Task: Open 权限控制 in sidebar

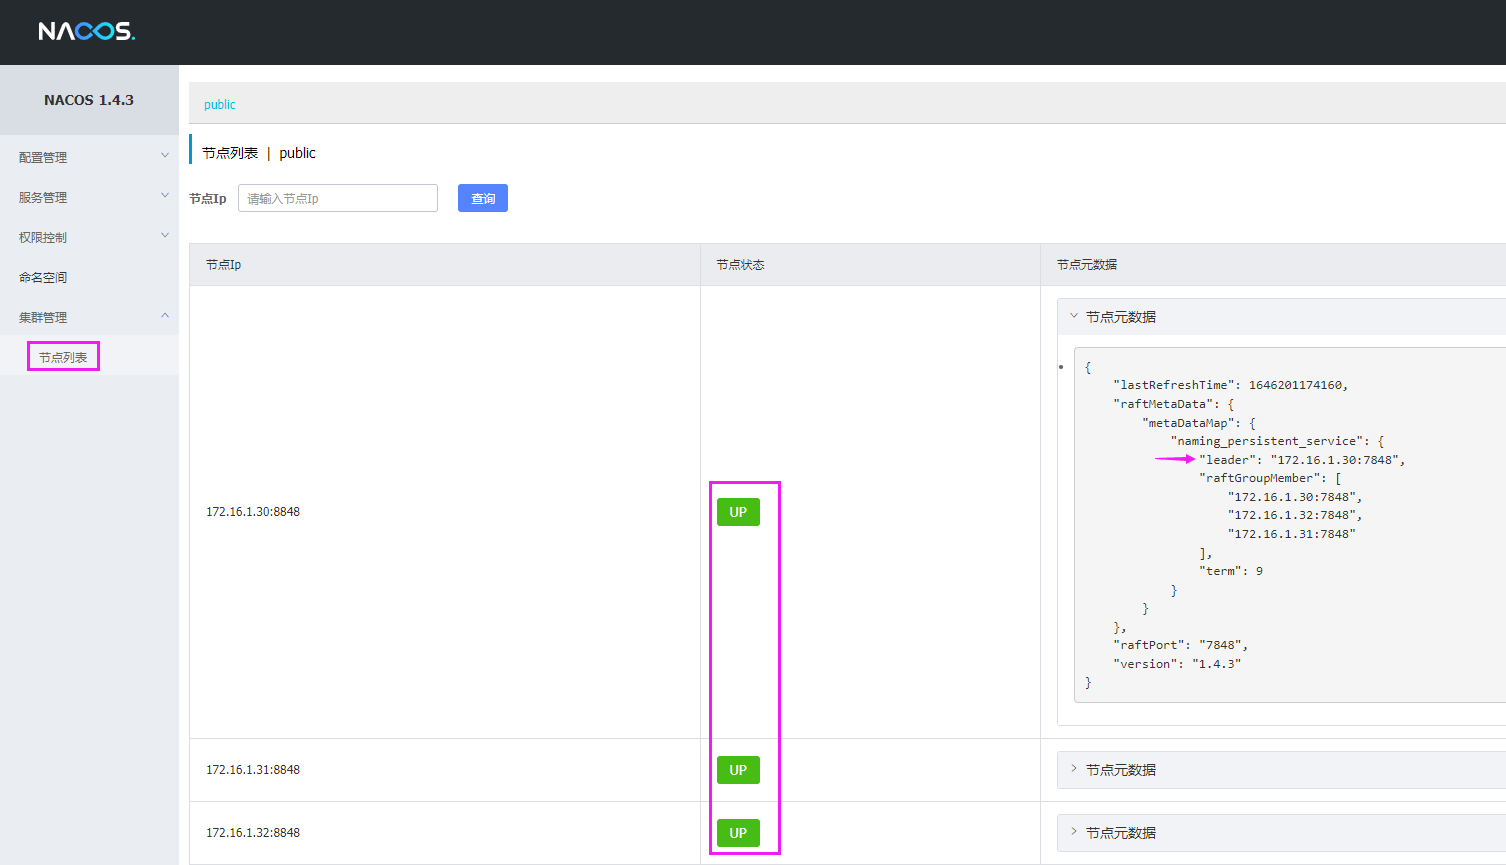Action: [43, 237]
